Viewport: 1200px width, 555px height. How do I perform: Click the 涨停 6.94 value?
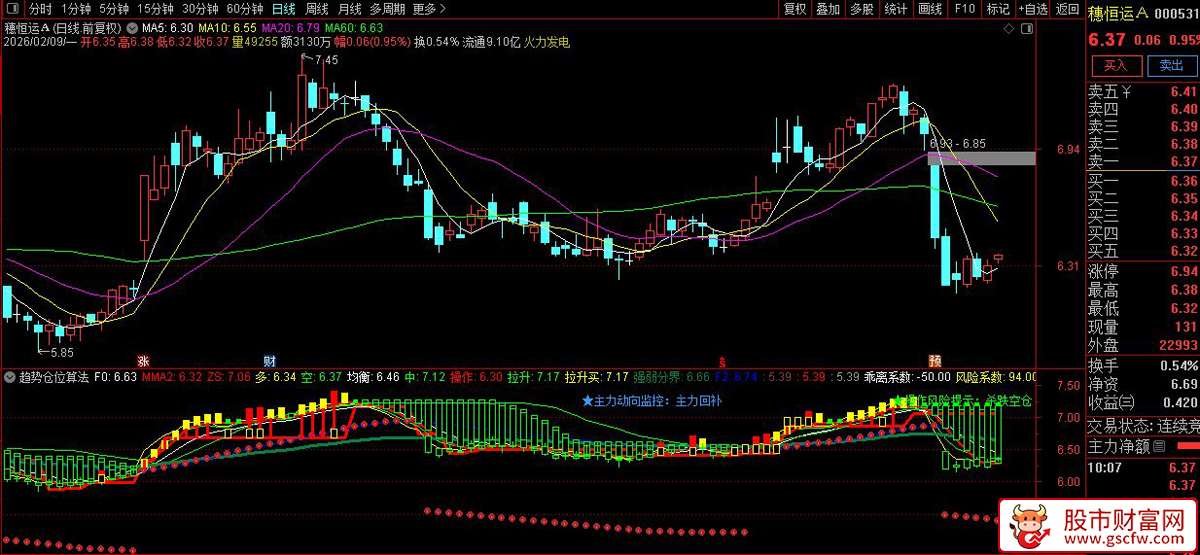(x=1183, y=271)
